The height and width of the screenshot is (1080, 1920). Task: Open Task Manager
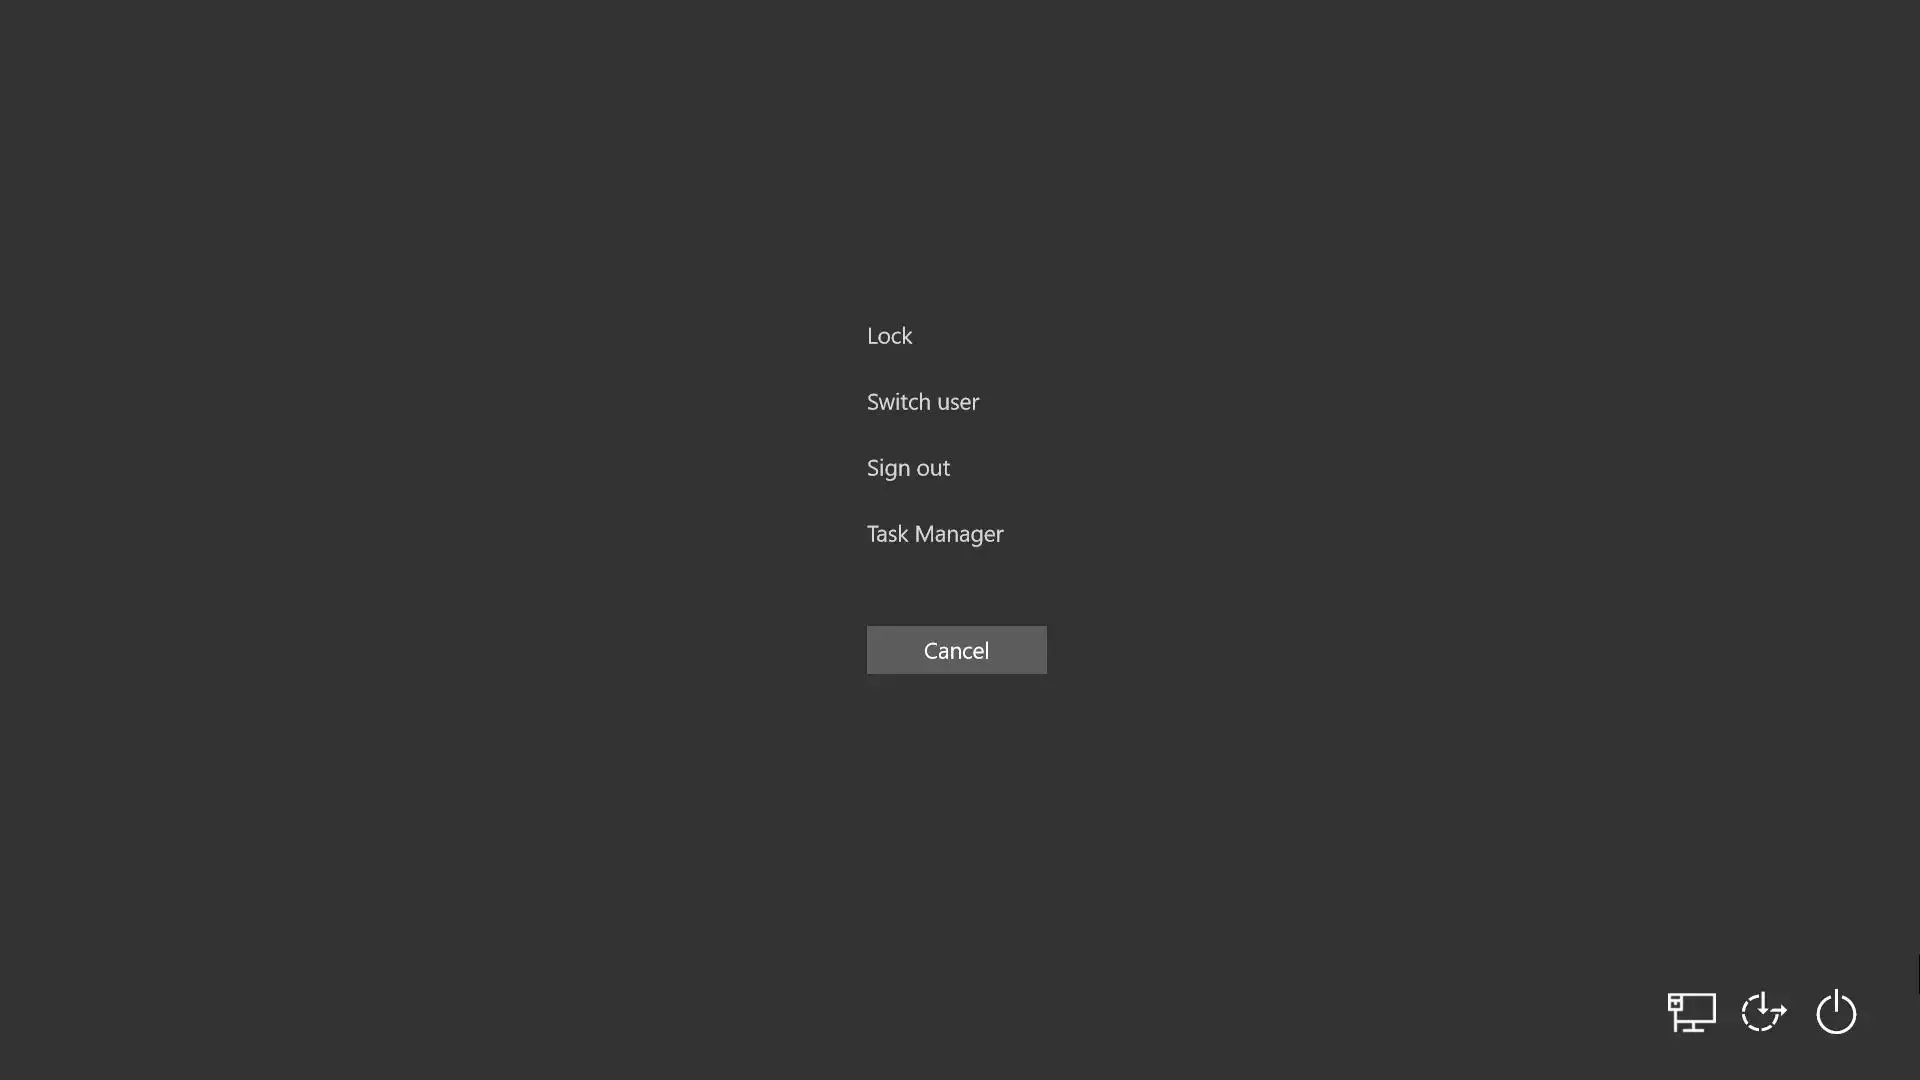(x=935, y=534)
